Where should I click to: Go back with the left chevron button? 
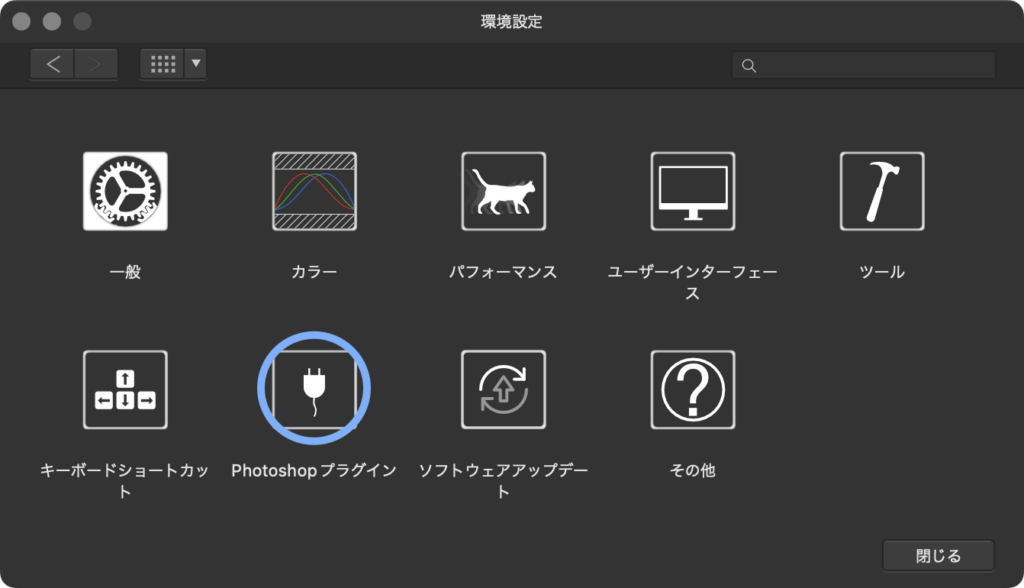52,64
